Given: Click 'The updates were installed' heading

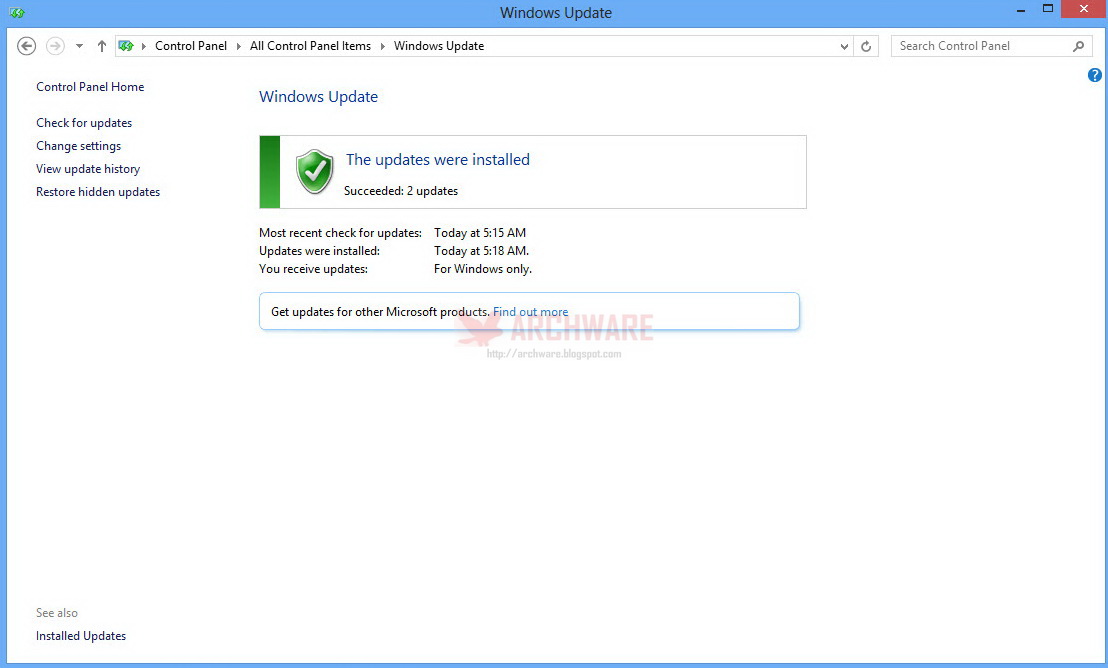Looking at the screenshot, I should coord(437,160).
